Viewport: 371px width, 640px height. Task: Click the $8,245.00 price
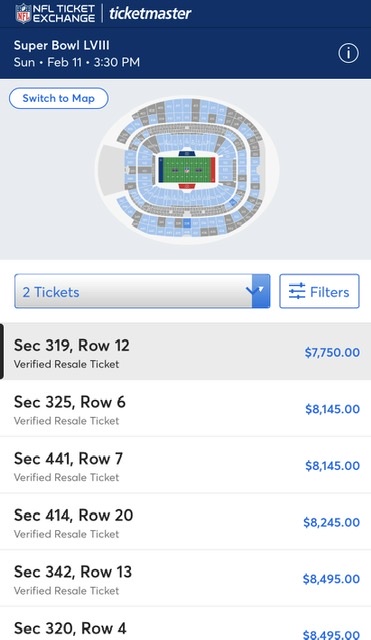pyautogui.click(x=331, y=522)
